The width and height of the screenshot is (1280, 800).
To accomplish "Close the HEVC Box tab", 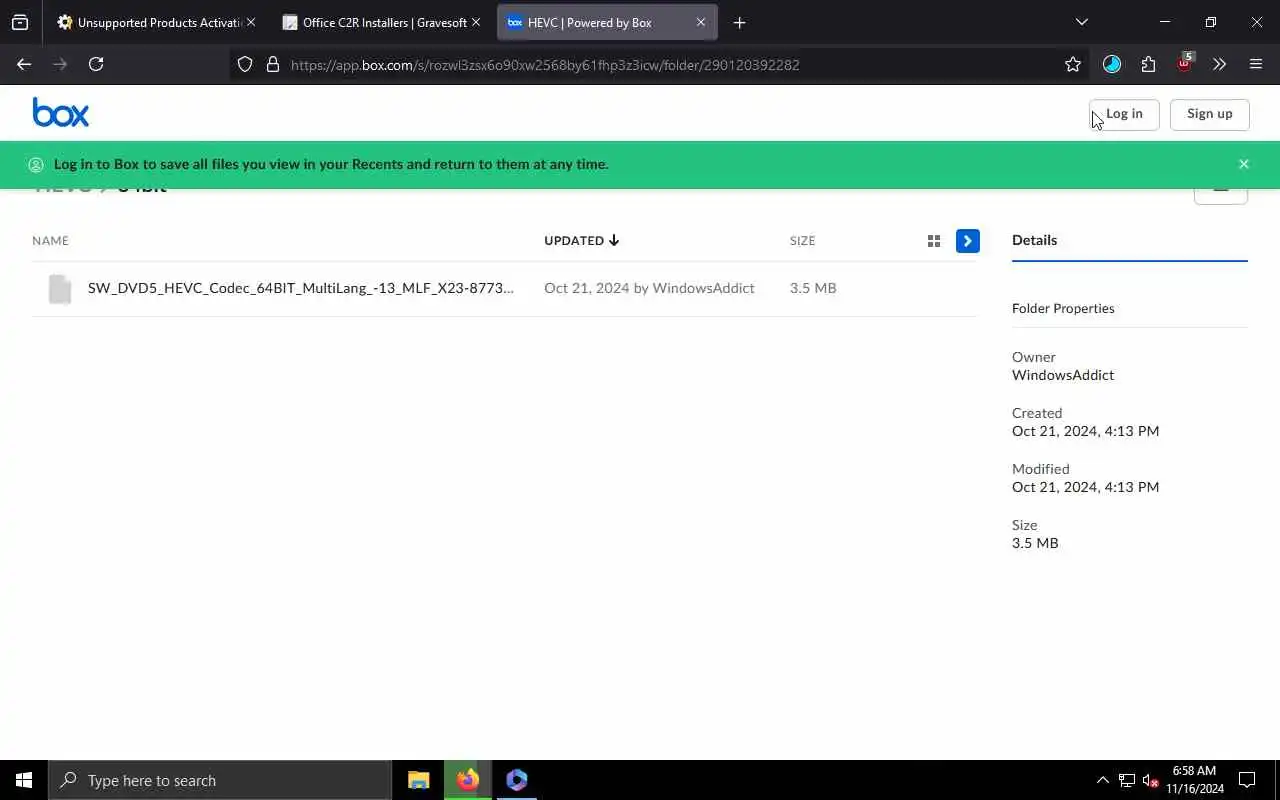I will point(700,22).
